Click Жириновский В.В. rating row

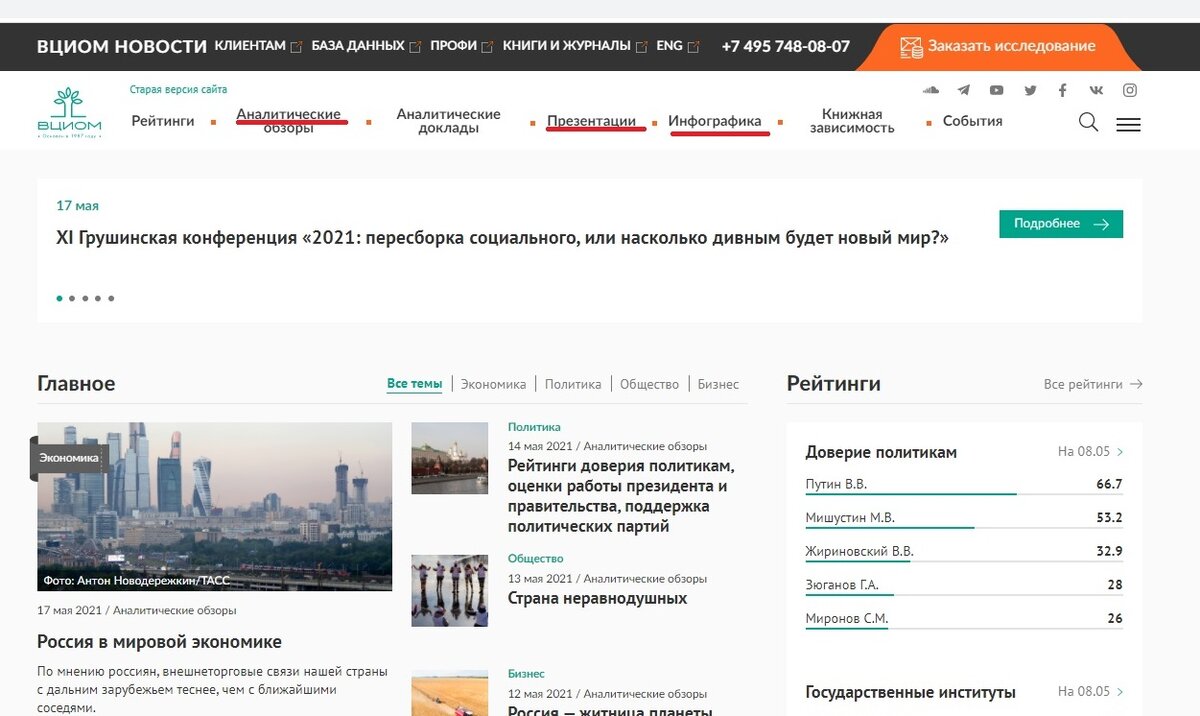point(964,552)
